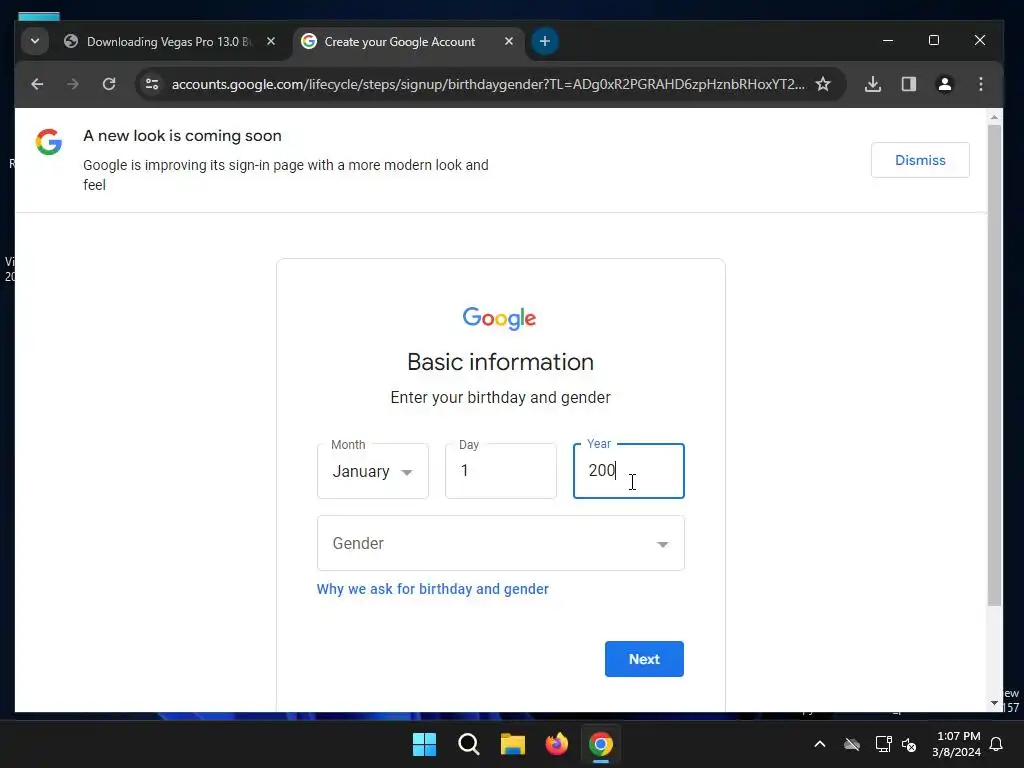Launch Firefox from the taskbar
Image resolution: width=1024 pixels, height=768 pixels.
click(556, 744)
